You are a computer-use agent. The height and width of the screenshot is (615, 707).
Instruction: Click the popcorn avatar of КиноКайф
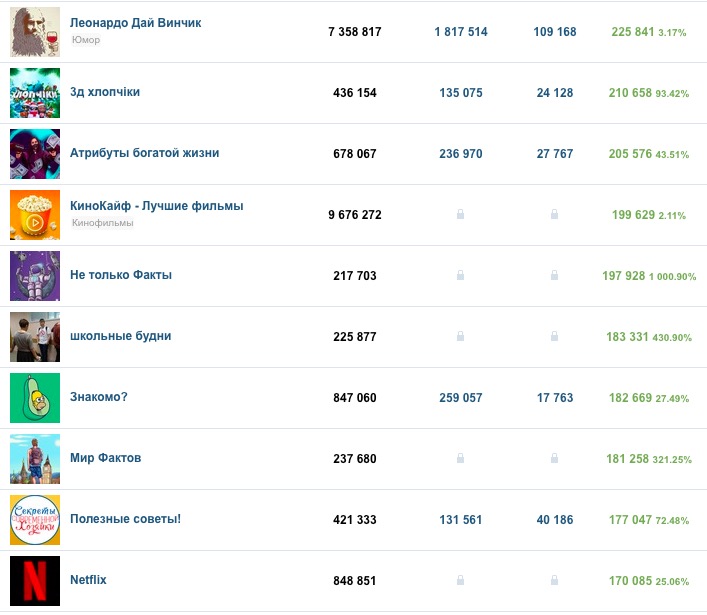click(35, 215)
